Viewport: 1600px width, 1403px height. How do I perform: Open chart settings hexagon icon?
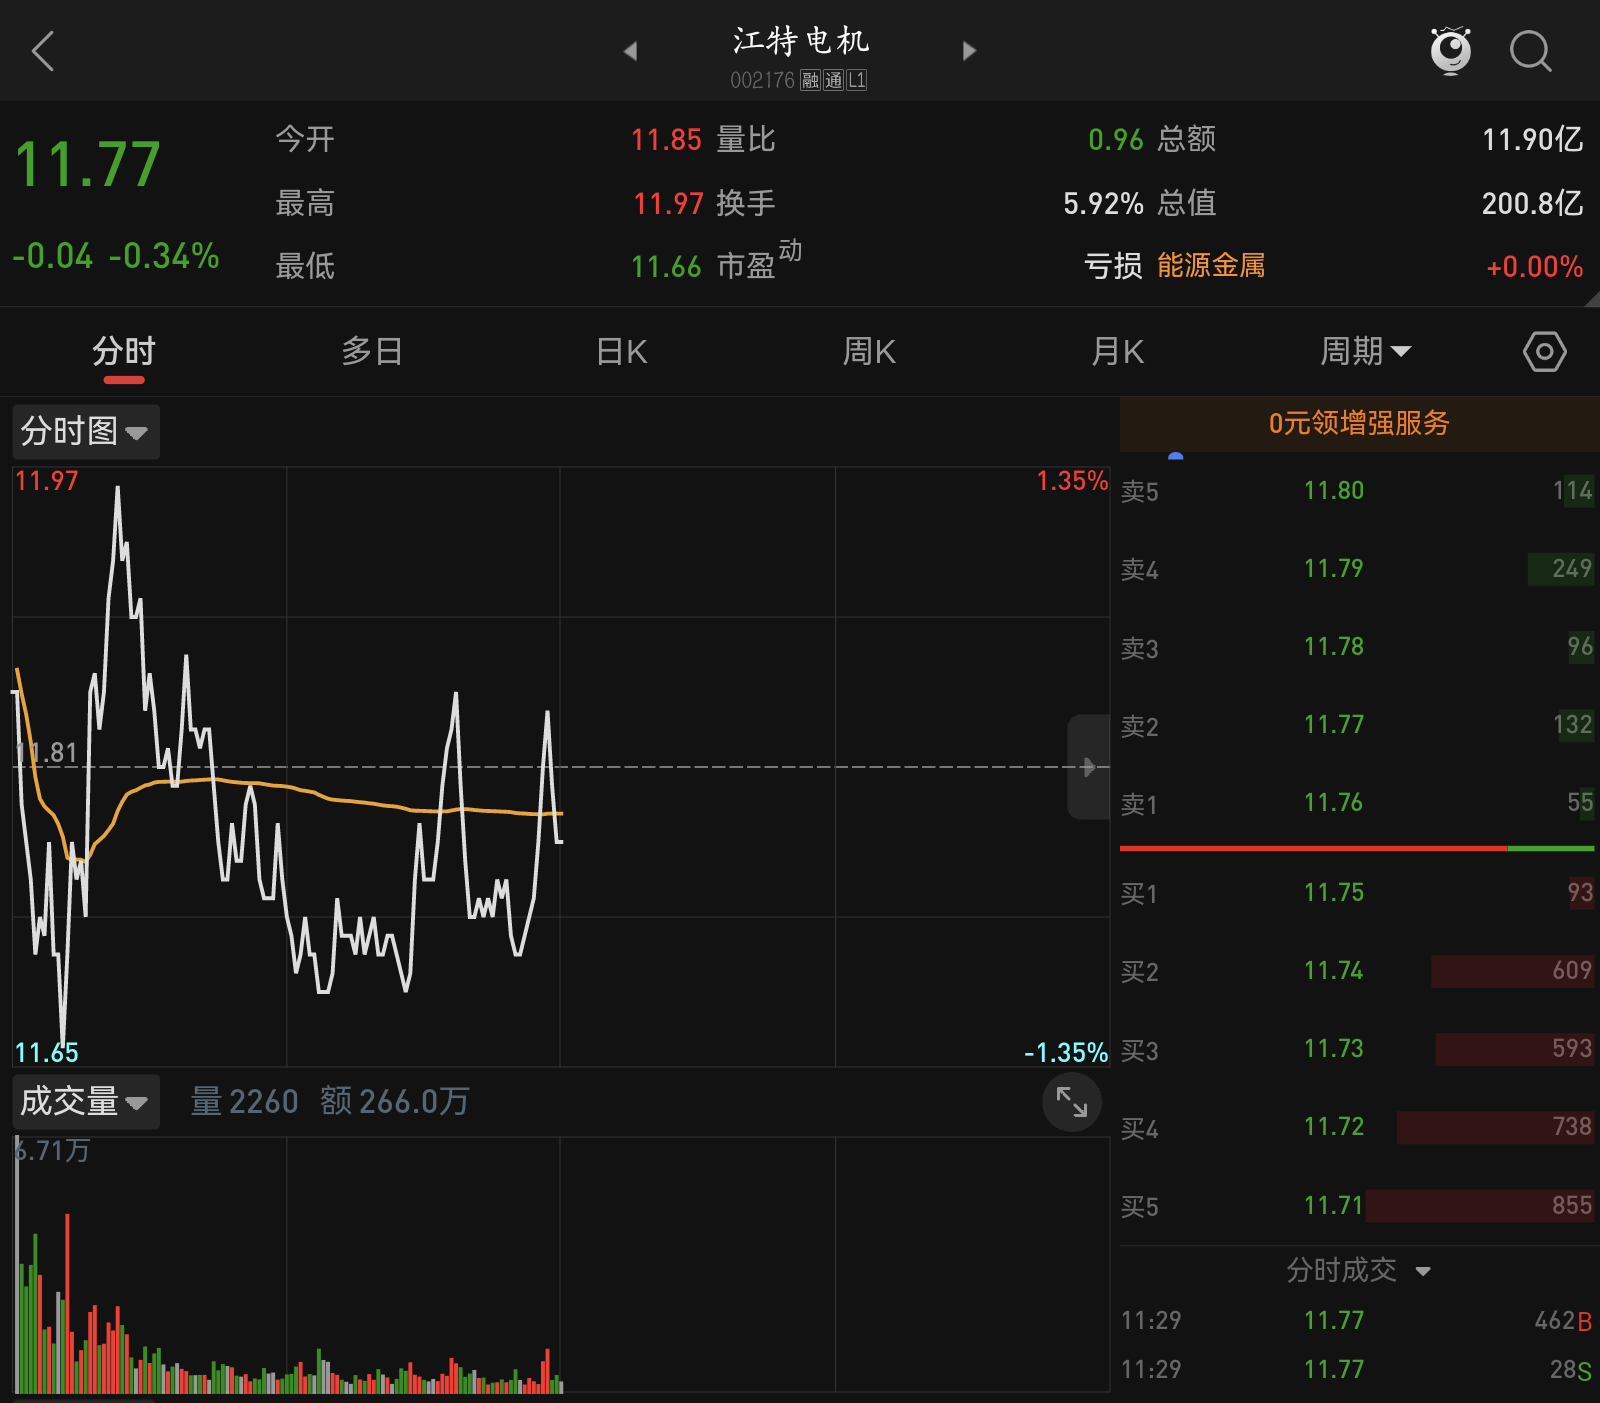tap(1544, 352)
